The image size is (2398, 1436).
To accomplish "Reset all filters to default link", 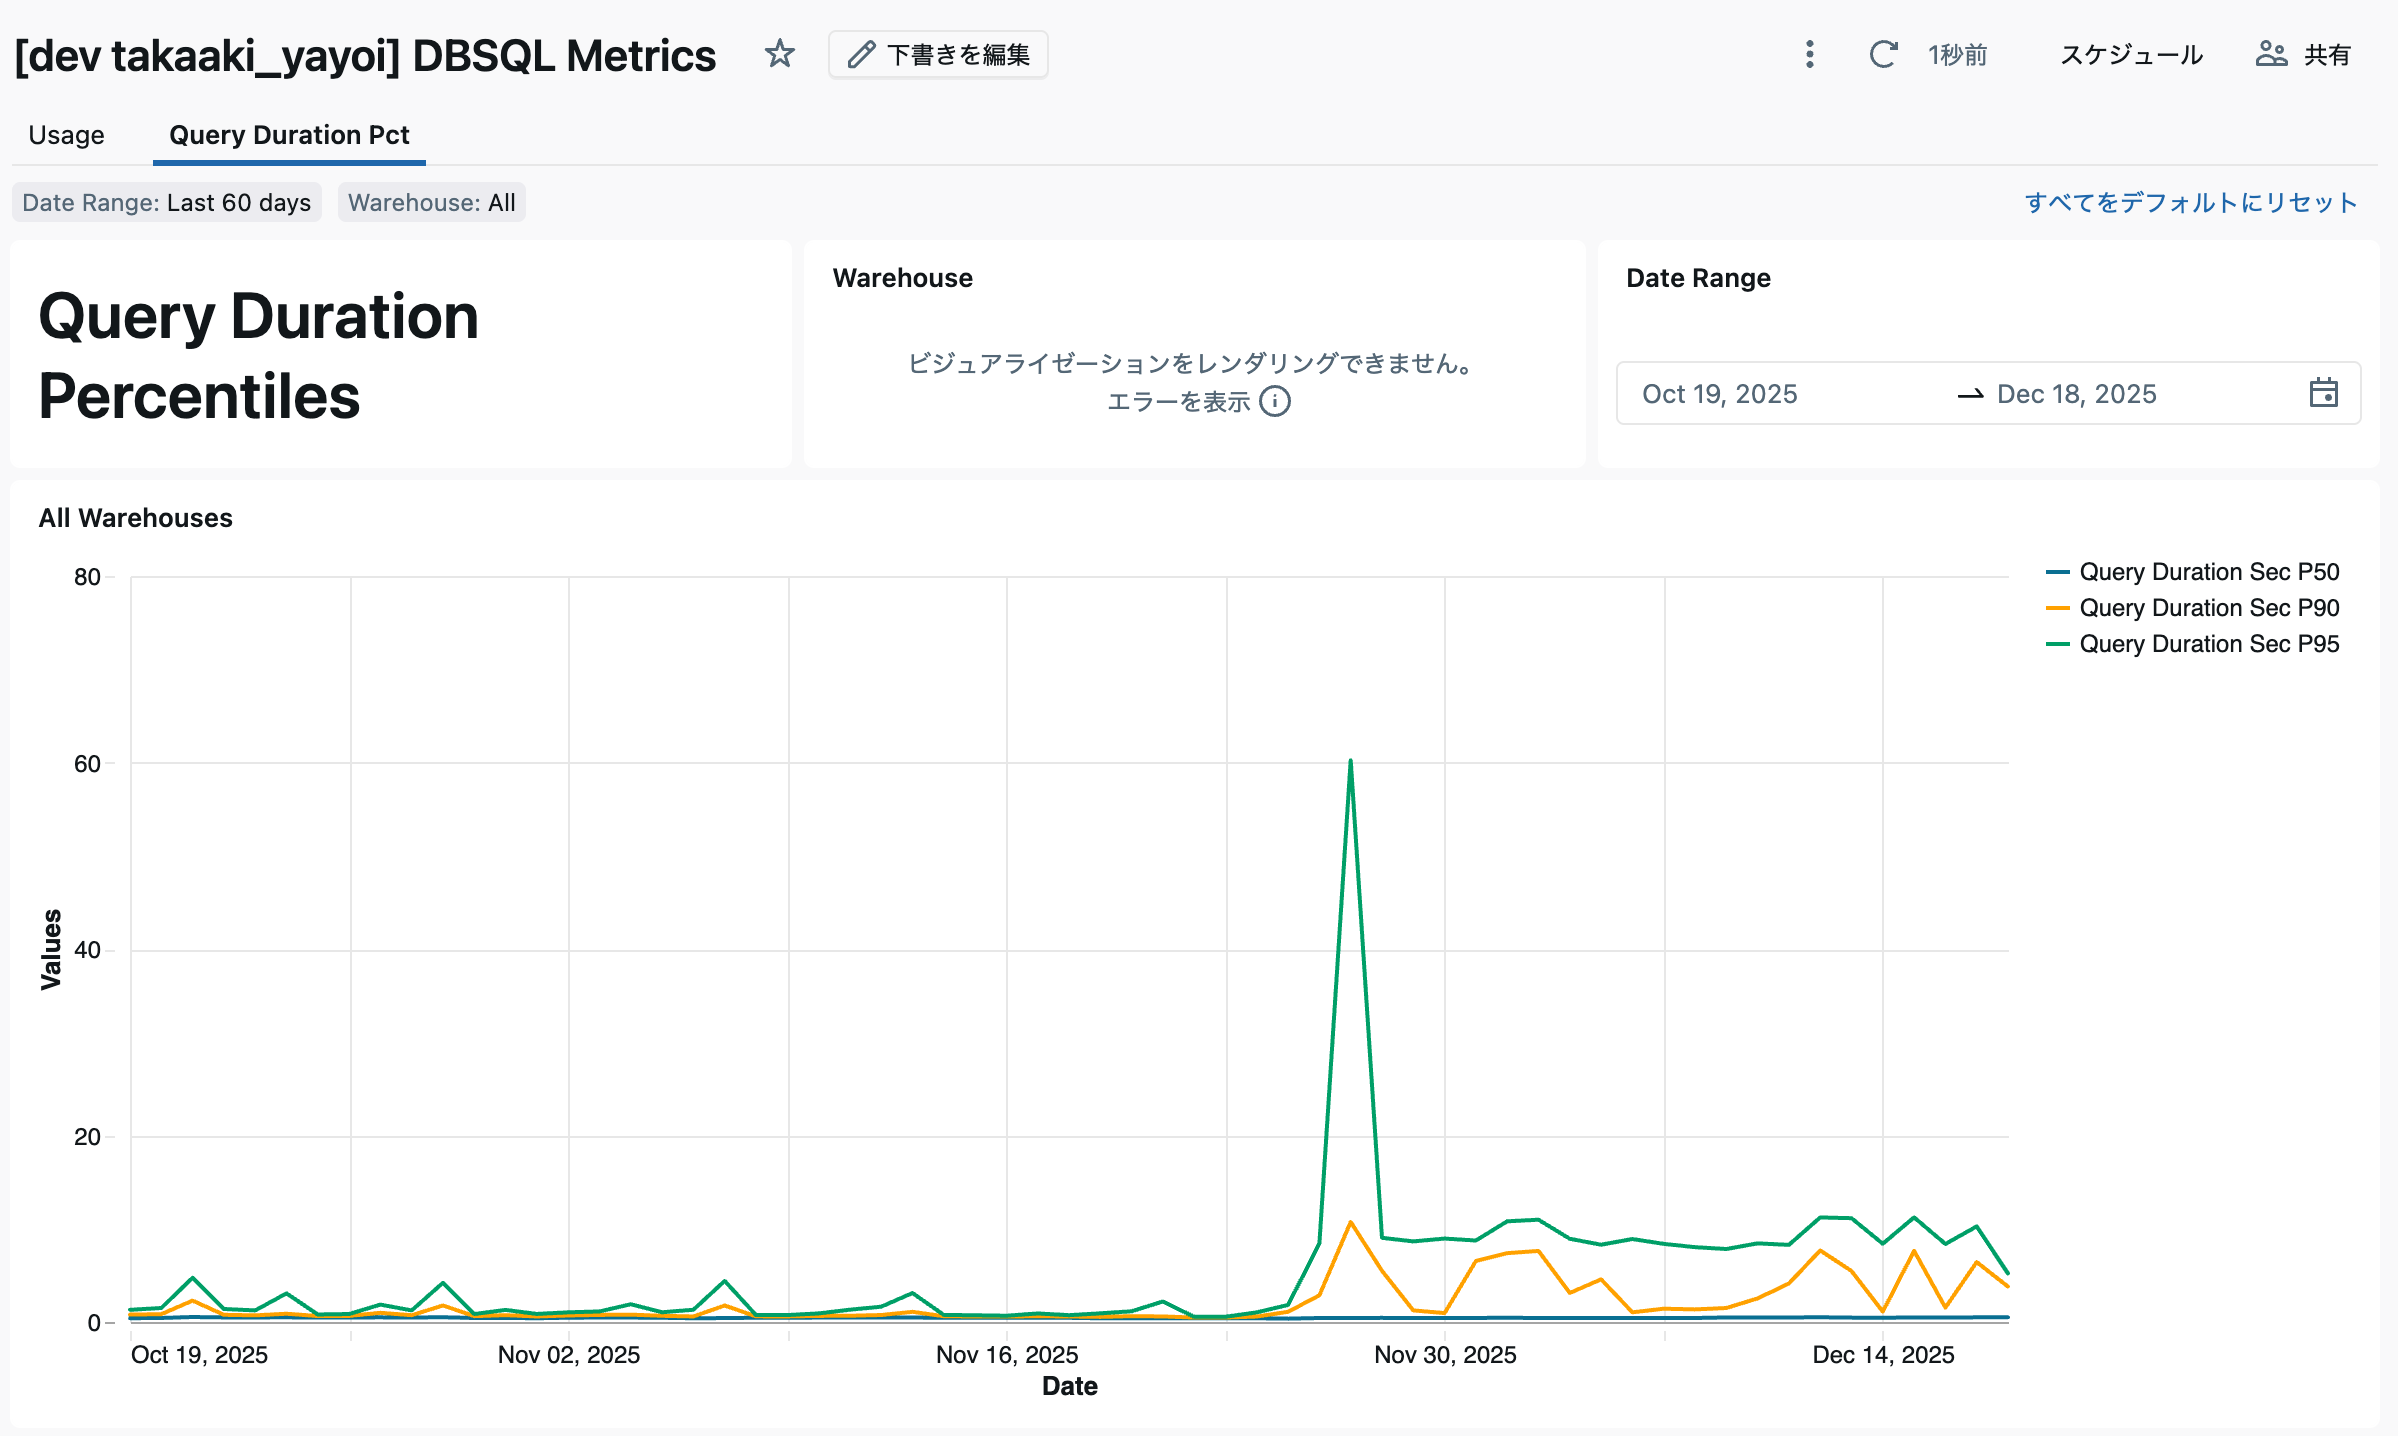I will (x=2190, y=203).
